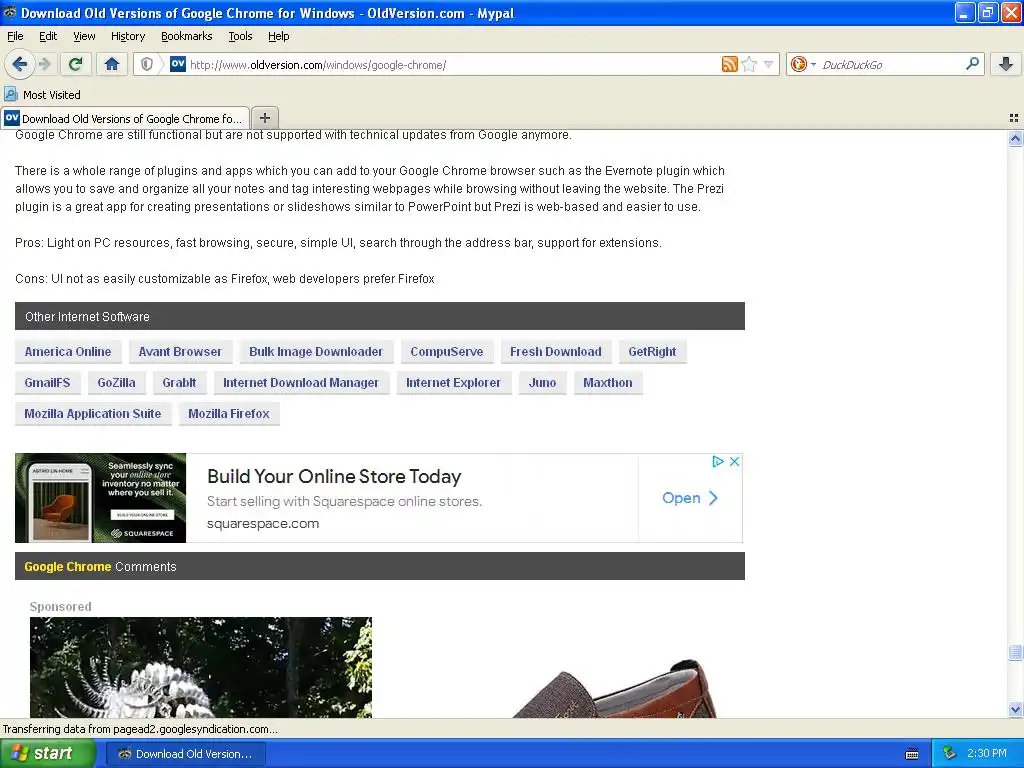Click the Forward arrow button
The height and width of the screenshot is (768, 1024).
pos(44,64)
